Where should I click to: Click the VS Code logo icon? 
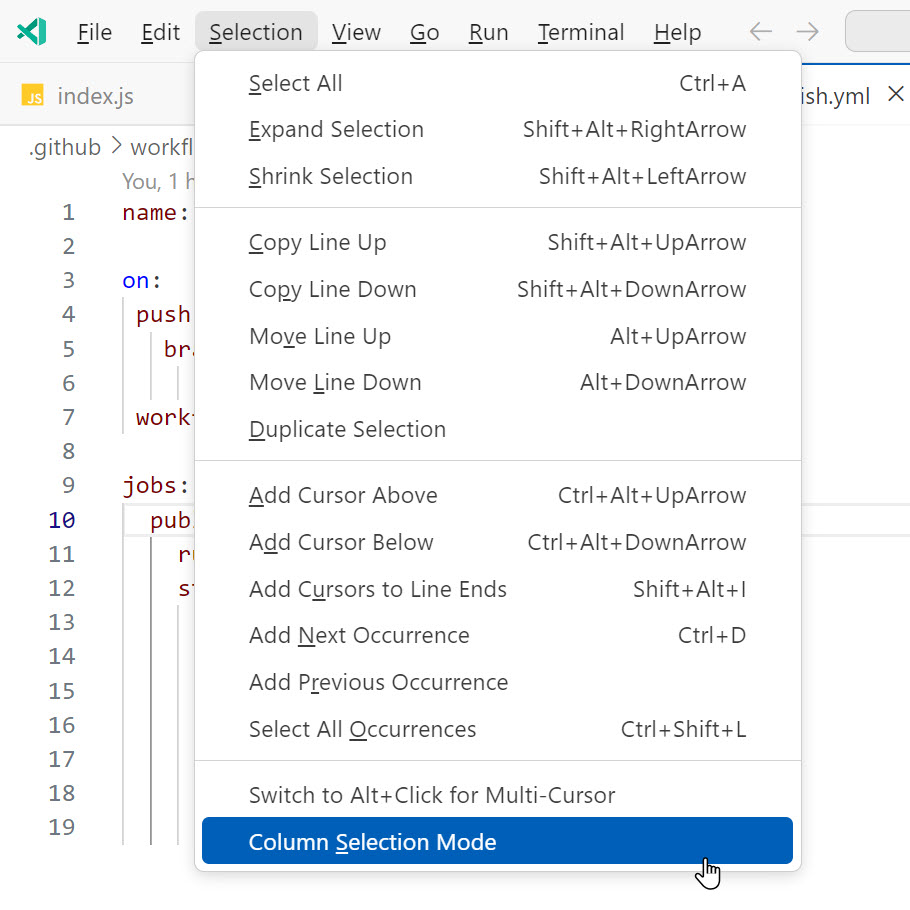click(32, 32)
